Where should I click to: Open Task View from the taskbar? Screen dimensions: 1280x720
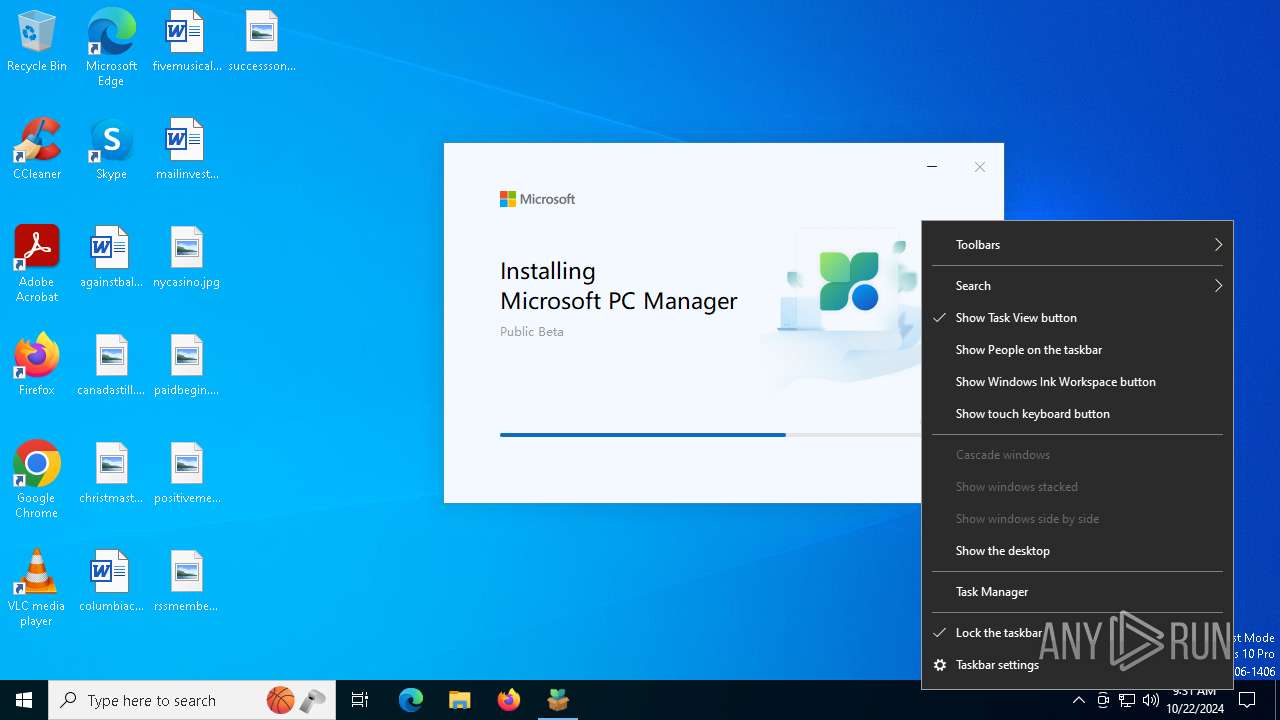(360, 700)
